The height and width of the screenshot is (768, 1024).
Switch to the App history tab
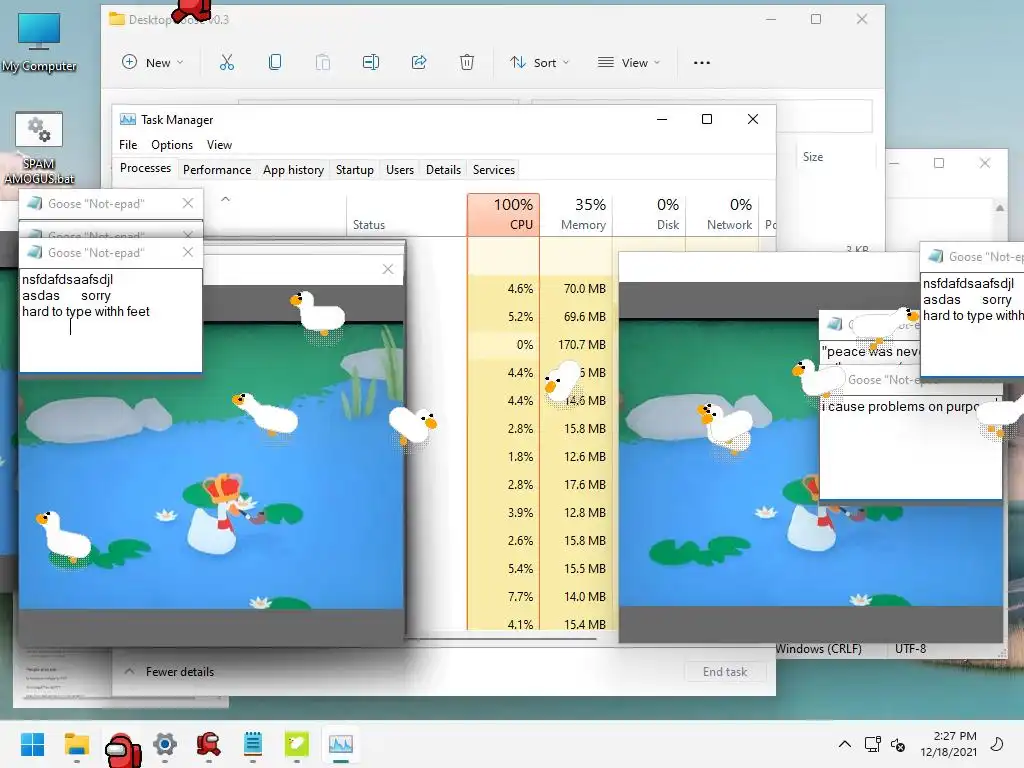click(x=293, y=170)
